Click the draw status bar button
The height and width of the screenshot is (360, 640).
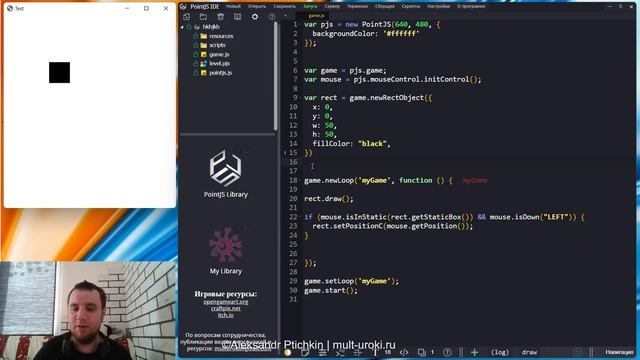[529, 352]
